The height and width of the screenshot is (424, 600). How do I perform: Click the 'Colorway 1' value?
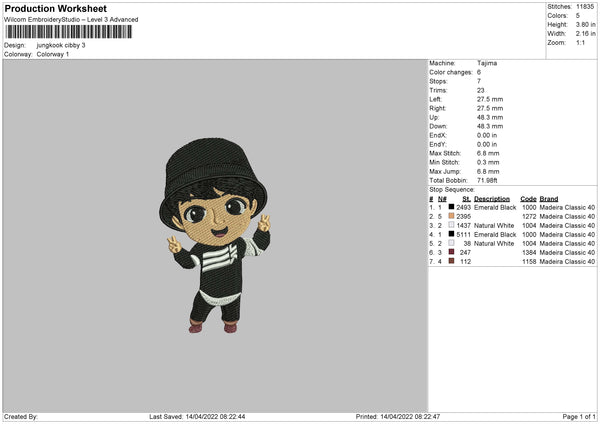[53, 54]
